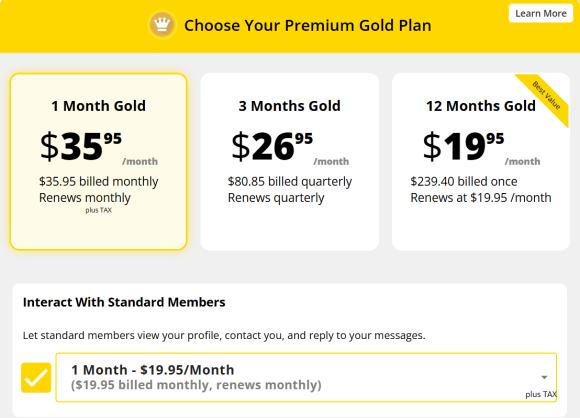Viewport: 580px width, 418px height.
Task: Click the $239.40 billed once text
Action: (x=464, y=182)
